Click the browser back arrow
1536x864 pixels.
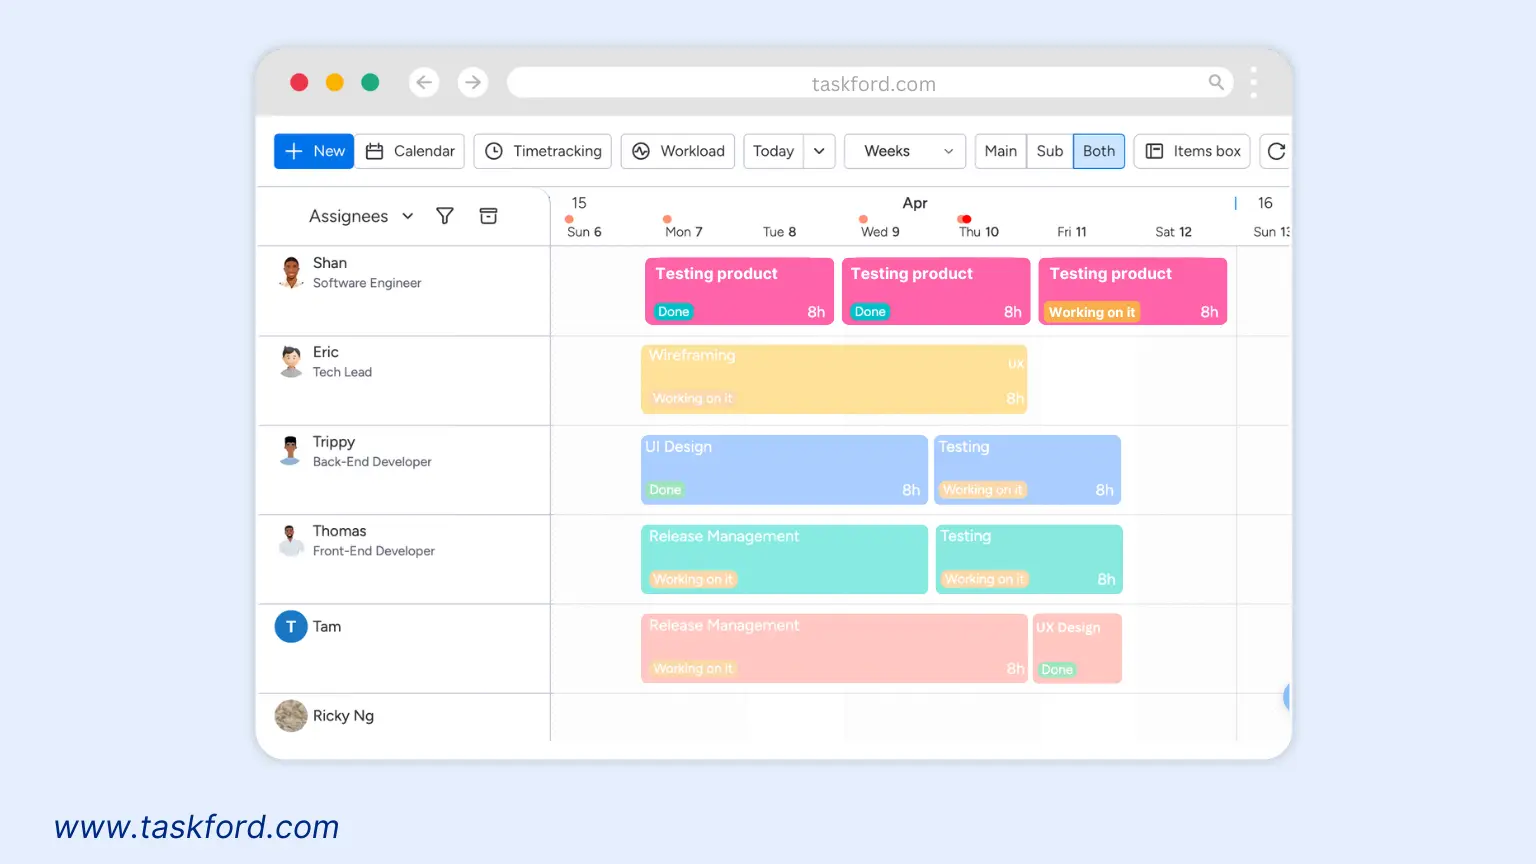tap(423, 82)
